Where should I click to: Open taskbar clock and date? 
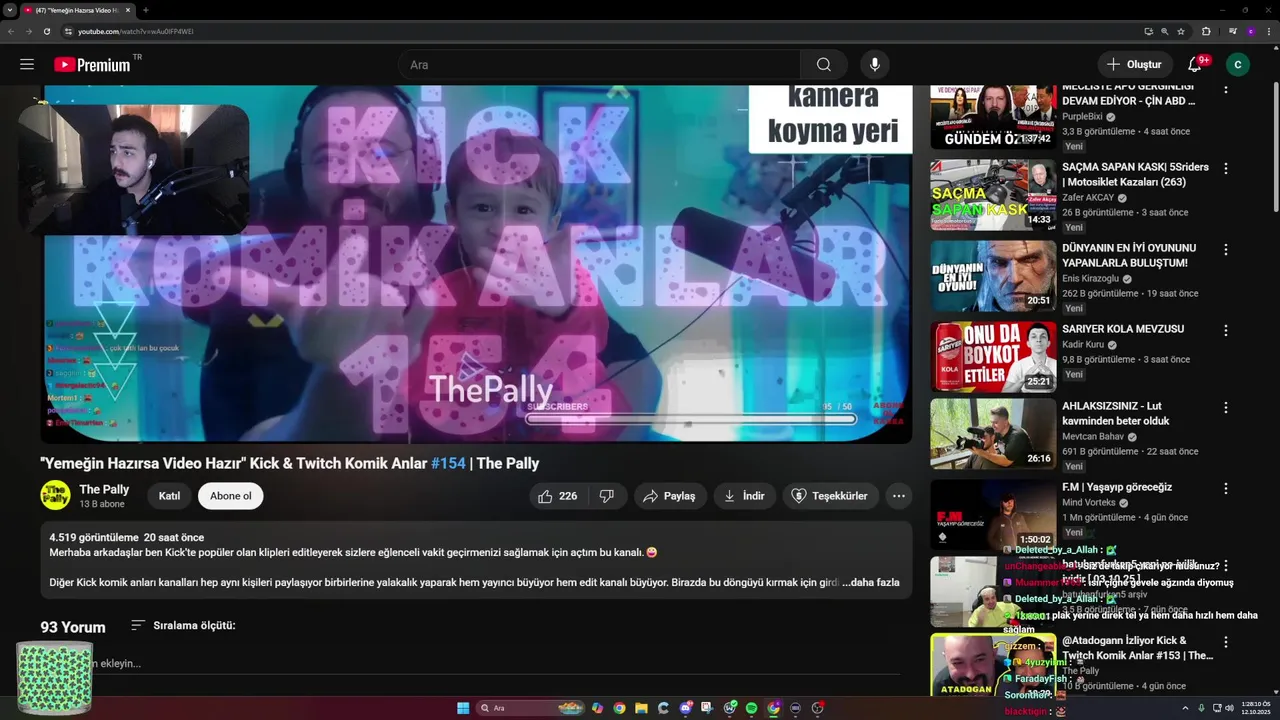(1254, 708)
